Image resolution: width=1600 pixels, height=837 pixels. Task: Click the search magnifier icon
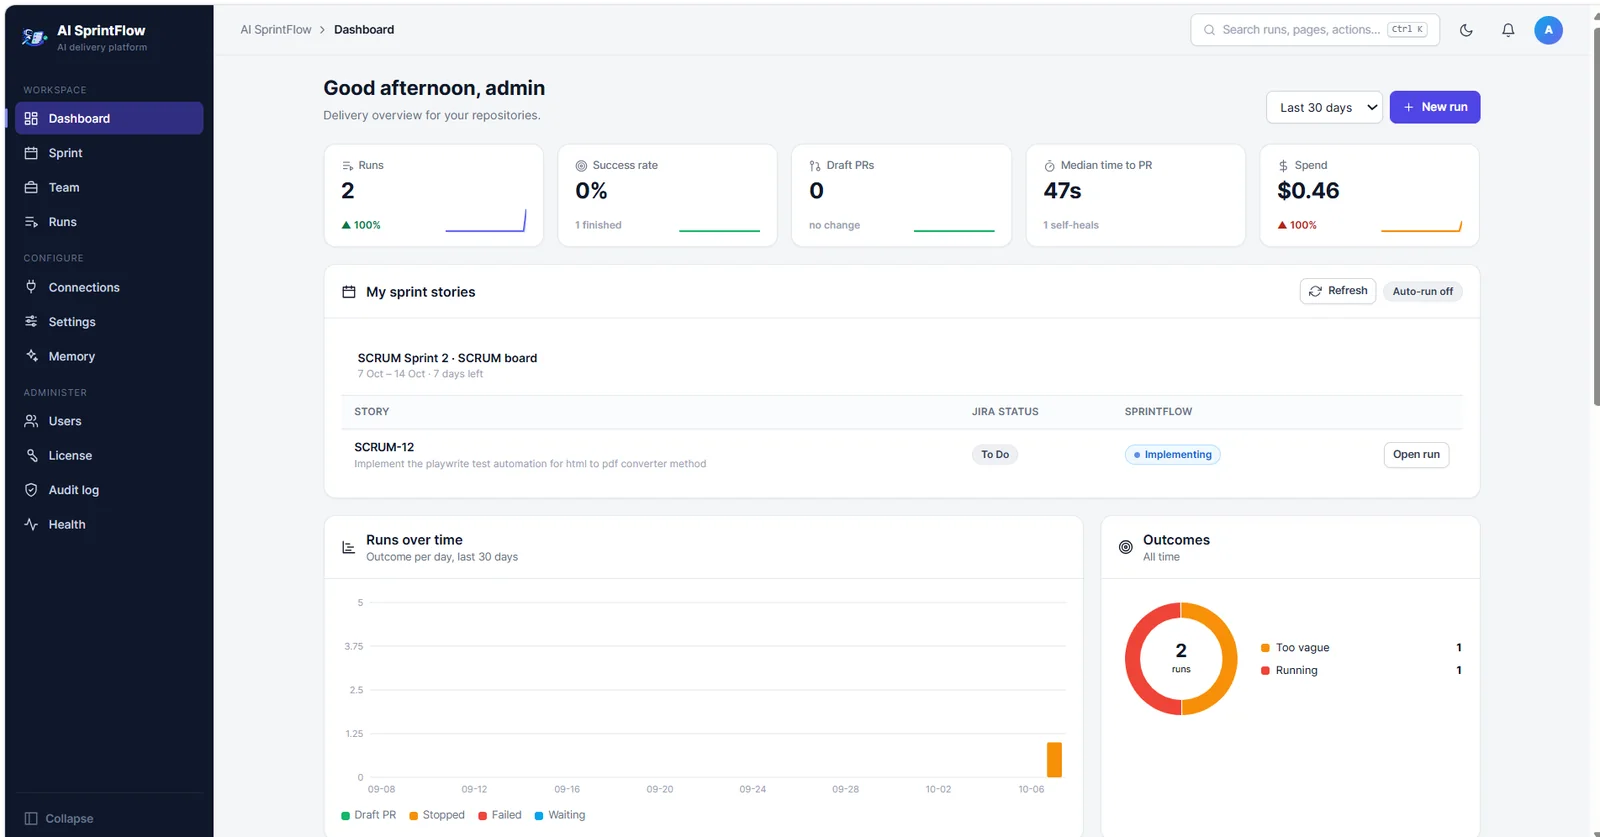coord(1209,30)
